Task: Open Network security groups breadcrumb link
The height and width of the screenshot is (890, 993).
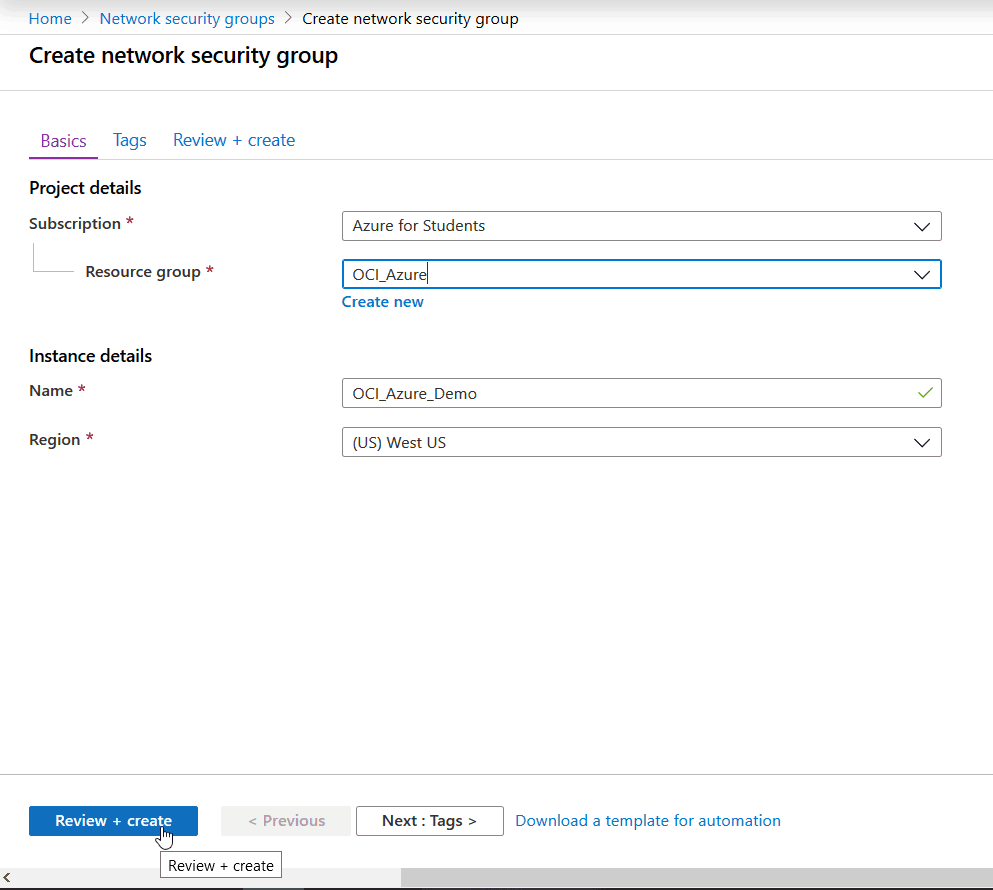Action: tap(186, 18)
